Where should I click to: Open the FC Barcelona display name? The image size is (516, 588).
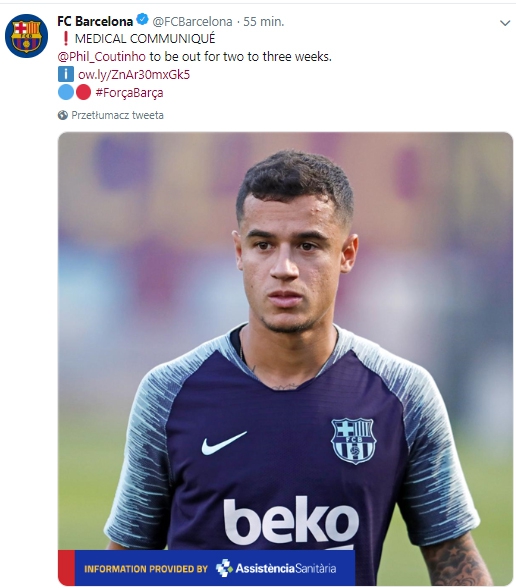[x=95, y=21]
